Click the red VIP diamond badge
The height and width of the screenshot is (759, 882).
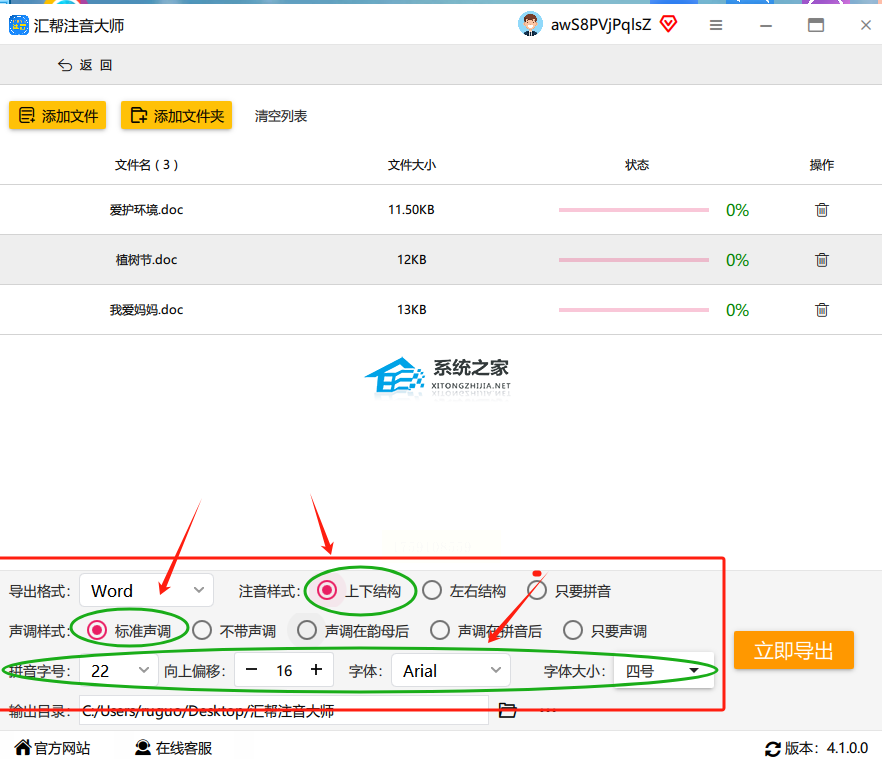tap(668, 24)
